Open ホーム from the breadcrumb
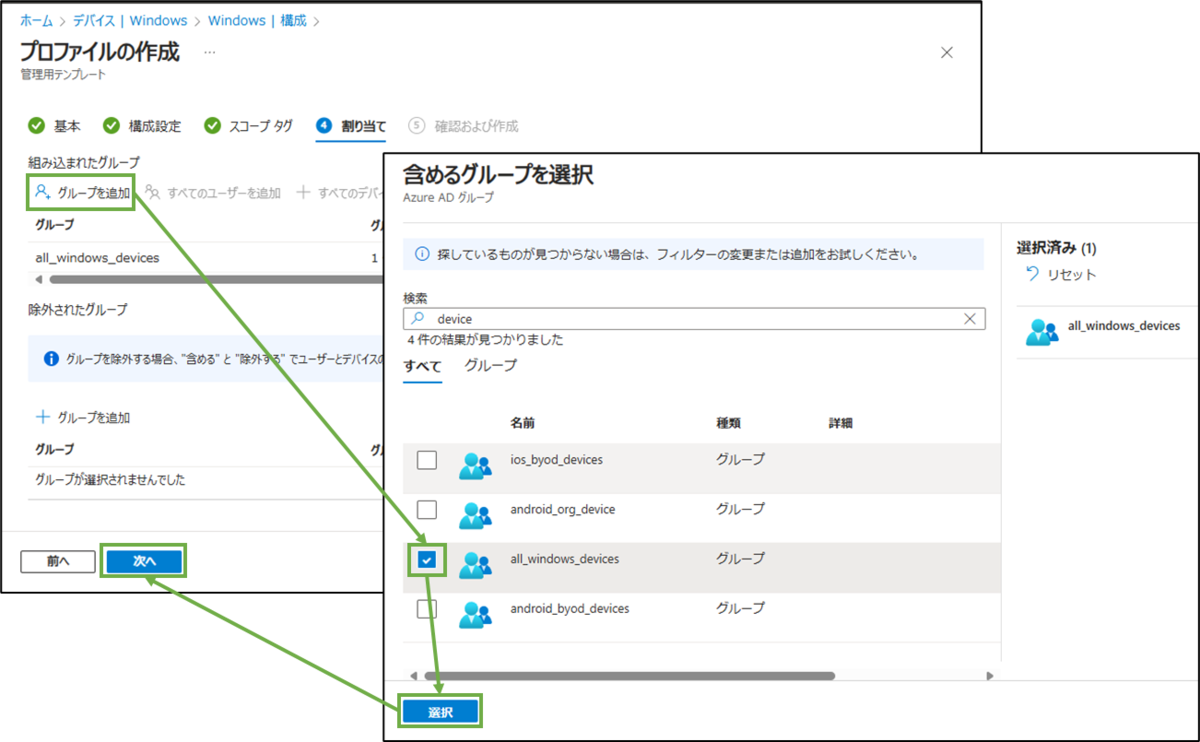The width and height of the screenshot is (1200, 742). click(x=35, y=20)
